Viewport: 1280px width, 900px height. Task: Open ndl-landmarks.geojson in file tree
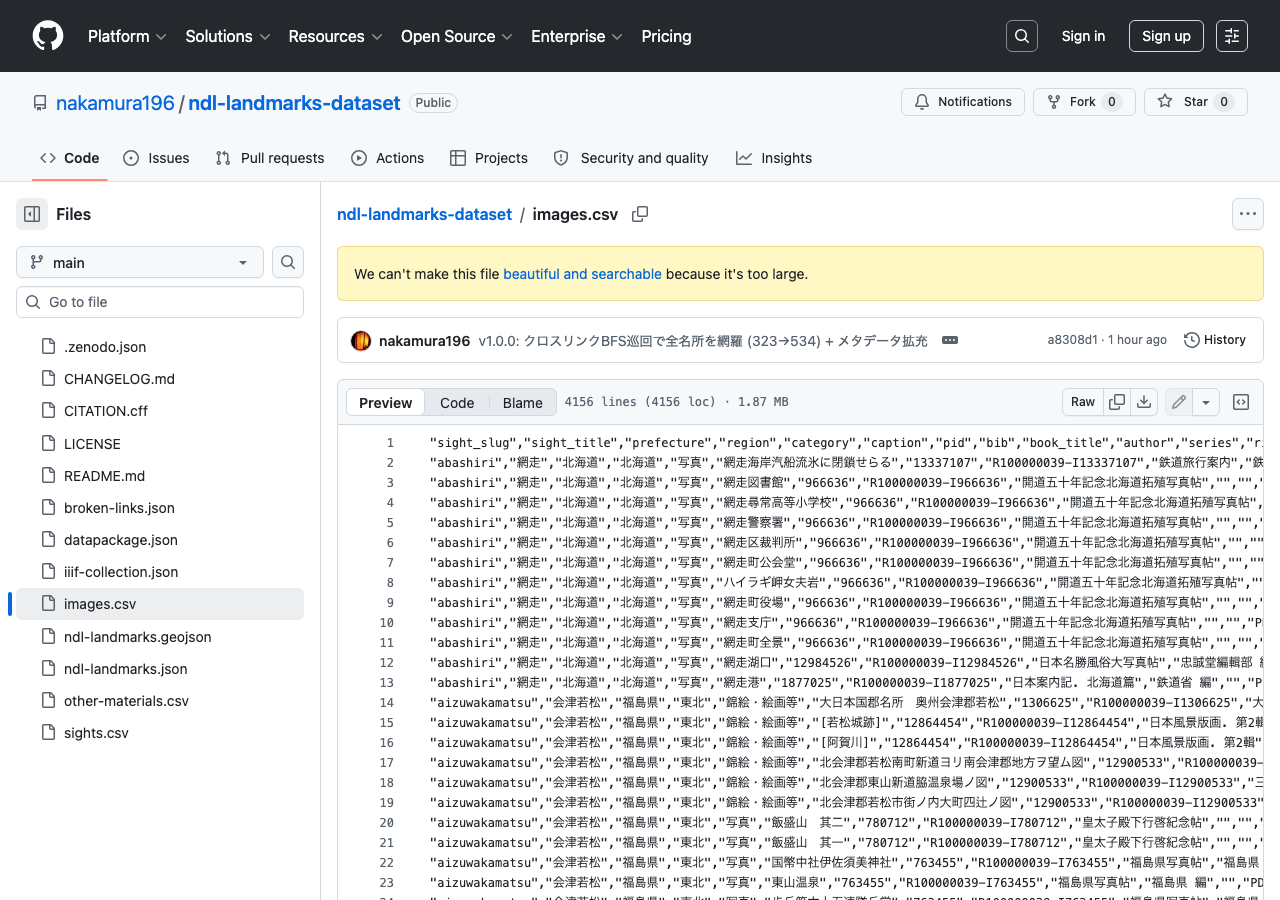(160, 637)
